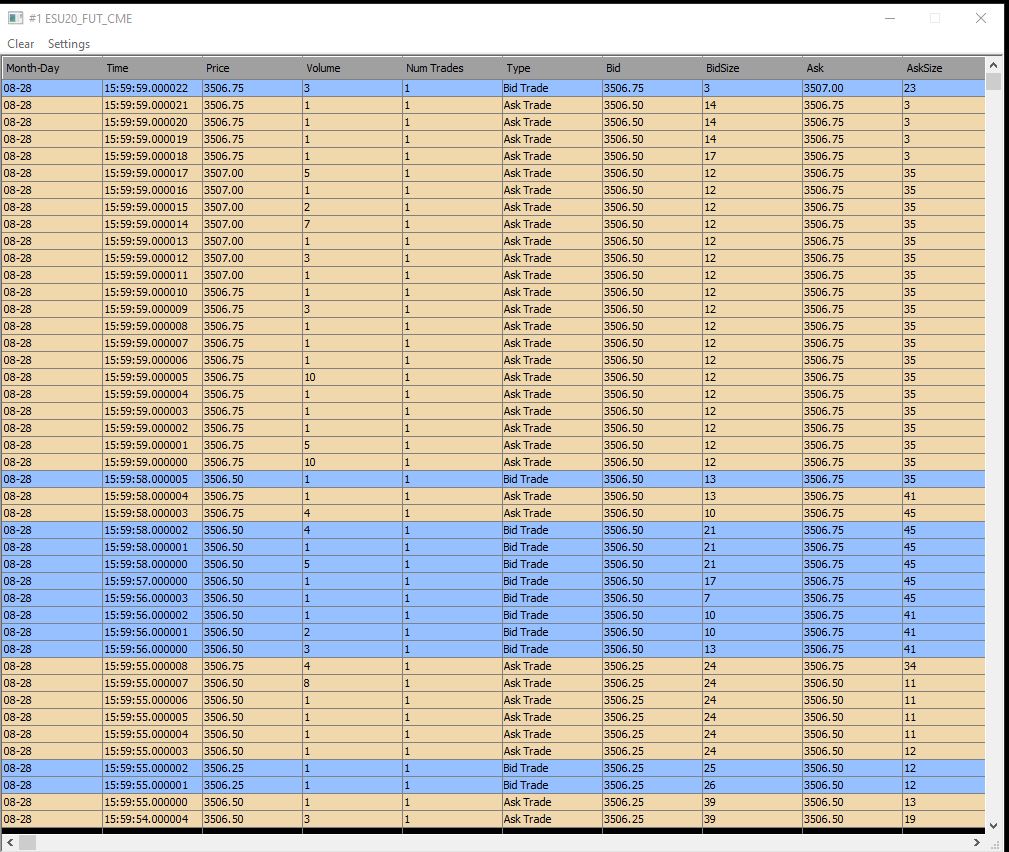1009x852 pixels.
Task: Click the Num Trades column header
Action: [452, 68]
